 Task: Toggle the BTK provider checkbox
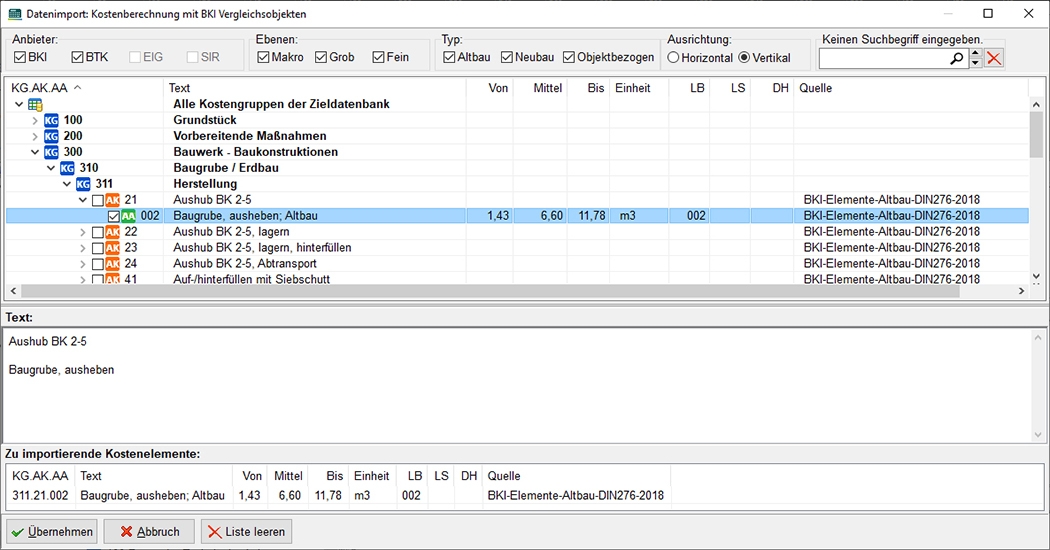77,58
